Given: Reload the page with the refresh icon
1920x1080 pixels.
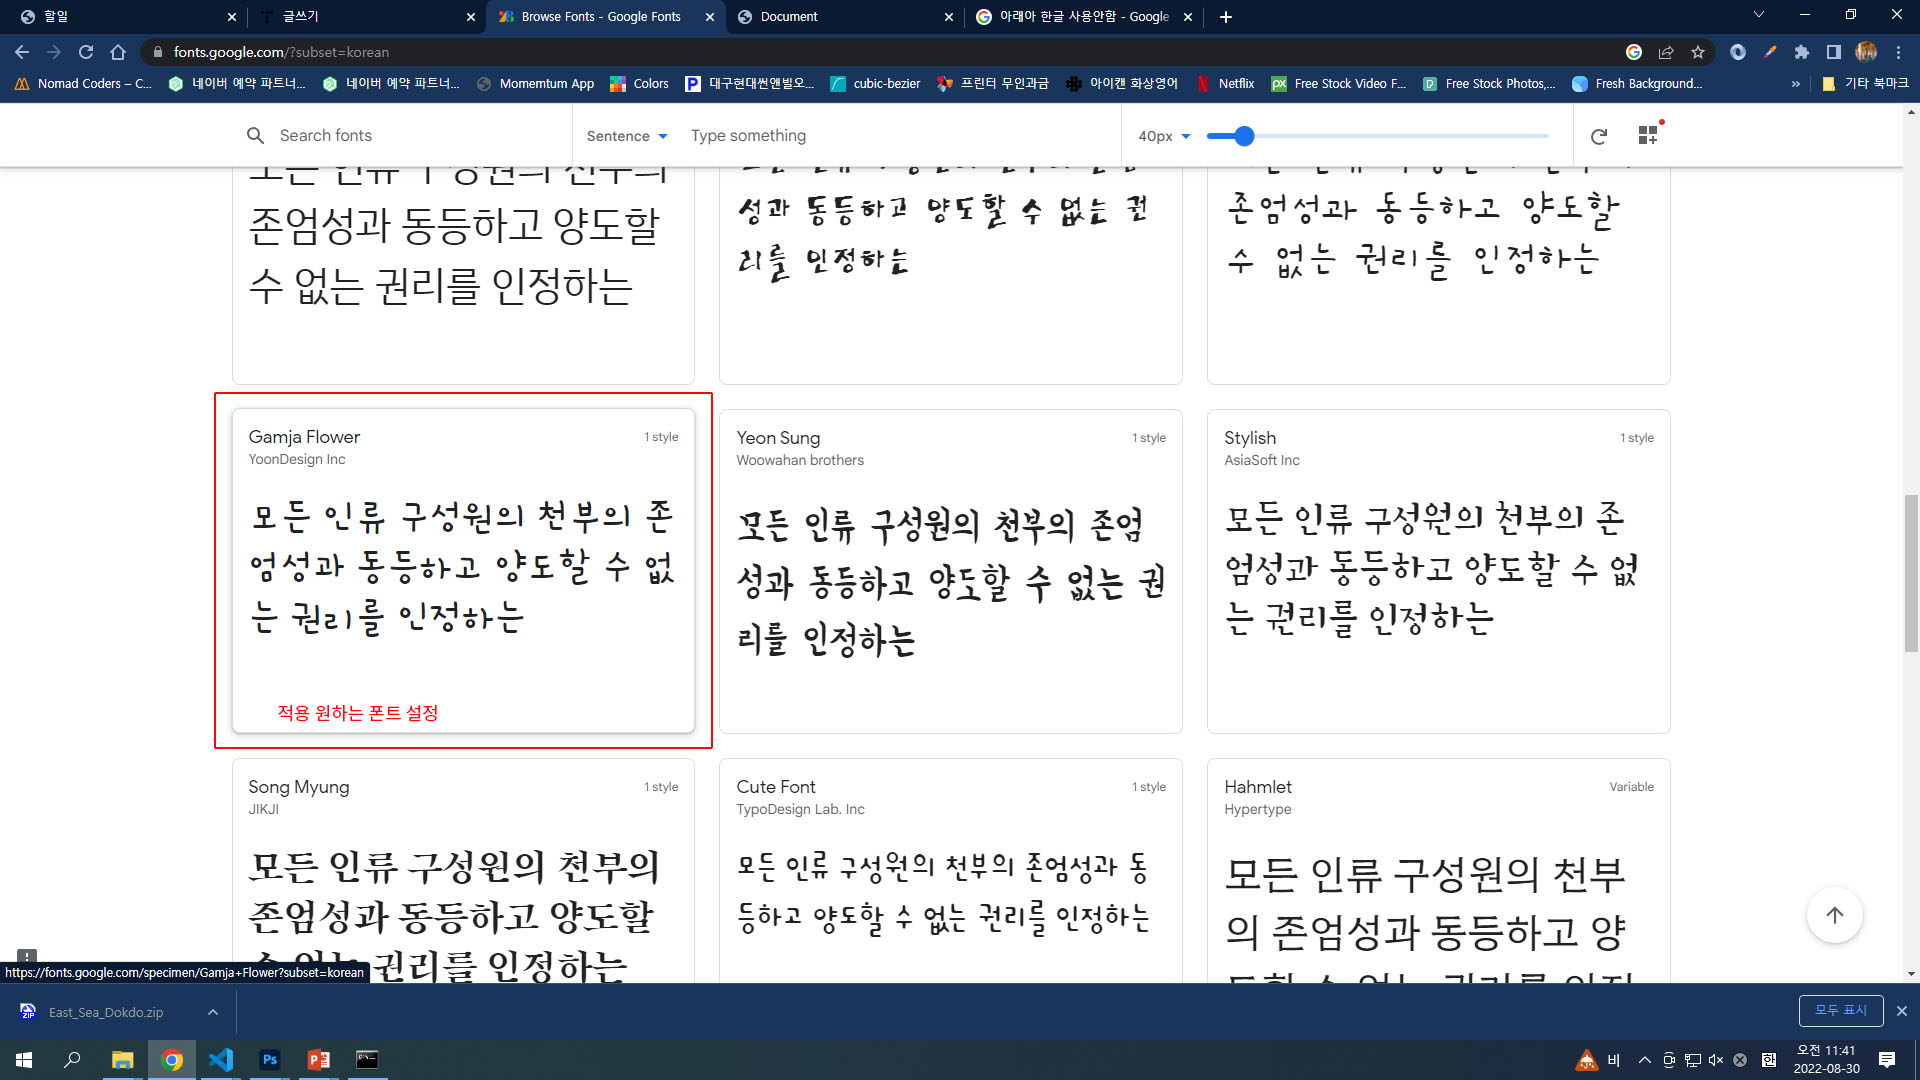Looking at the screenshot, I should click(86, 52).
